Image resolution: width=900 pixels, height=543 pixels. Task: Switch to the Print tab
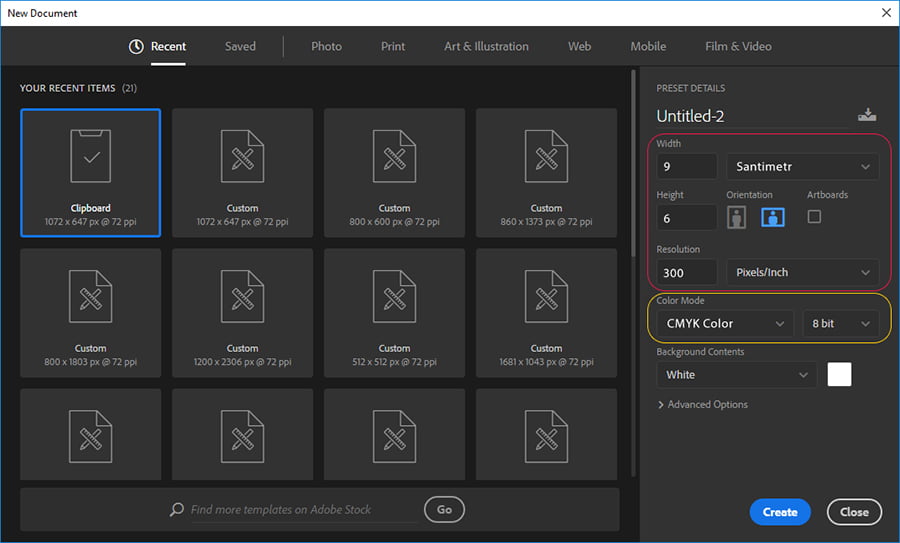(393, 46)
